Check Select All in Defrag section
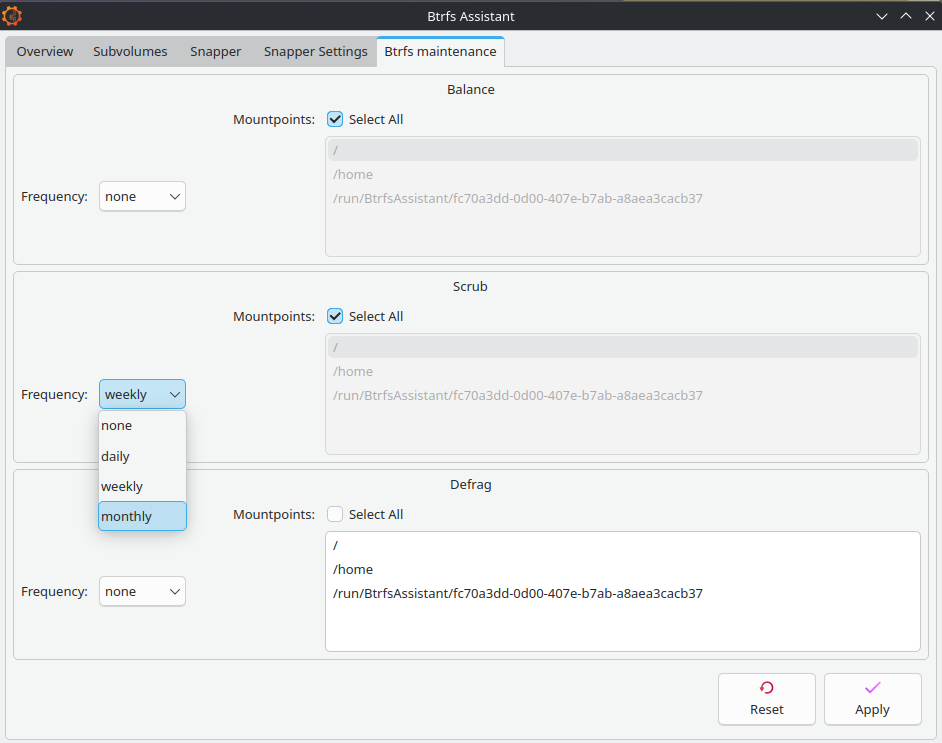Screen dimensions: 942x743 coord(335,515)
